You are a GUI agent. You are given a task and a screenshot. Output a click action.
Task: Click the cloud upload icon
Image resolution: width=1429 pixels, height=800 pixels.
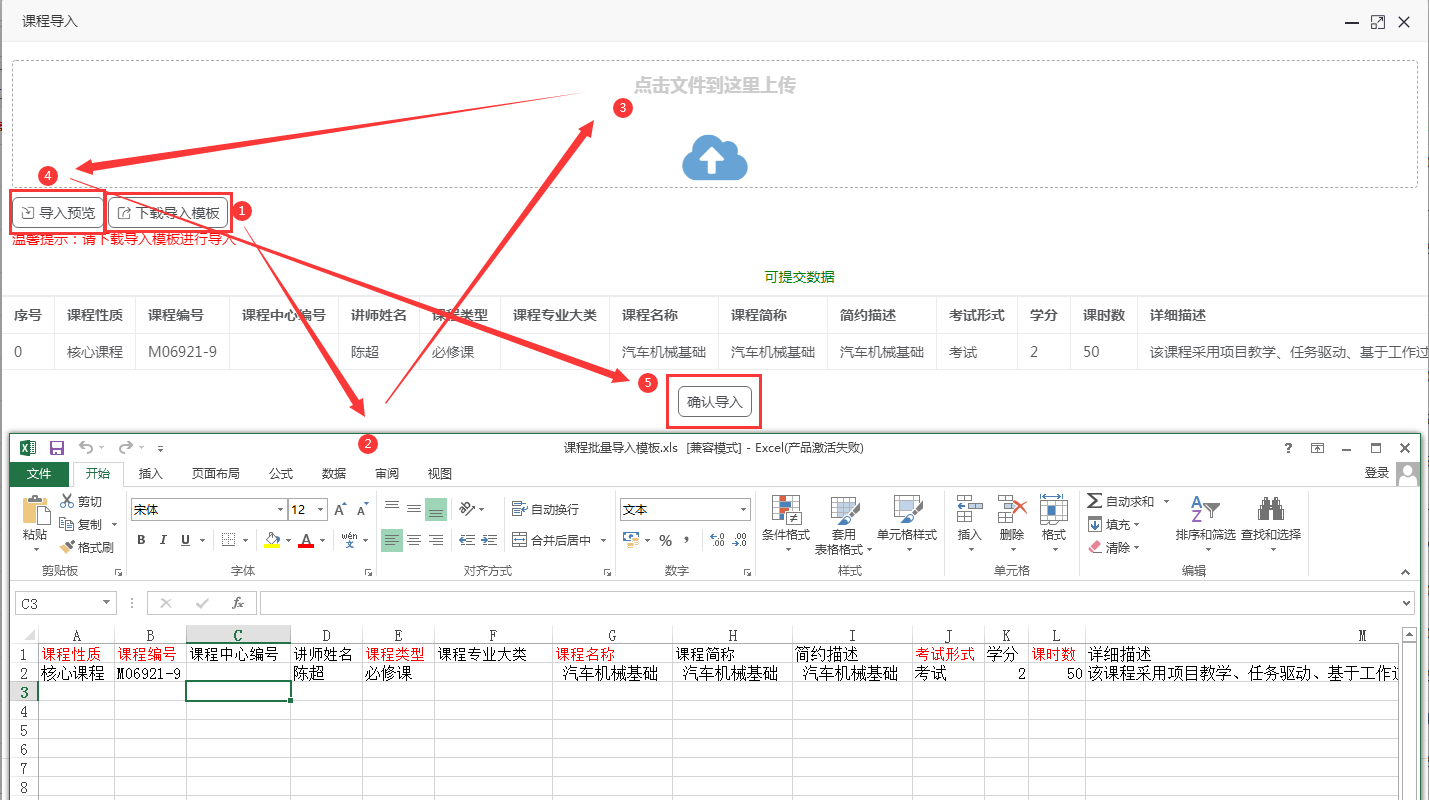pyautogui.click(x=714, y=158)
